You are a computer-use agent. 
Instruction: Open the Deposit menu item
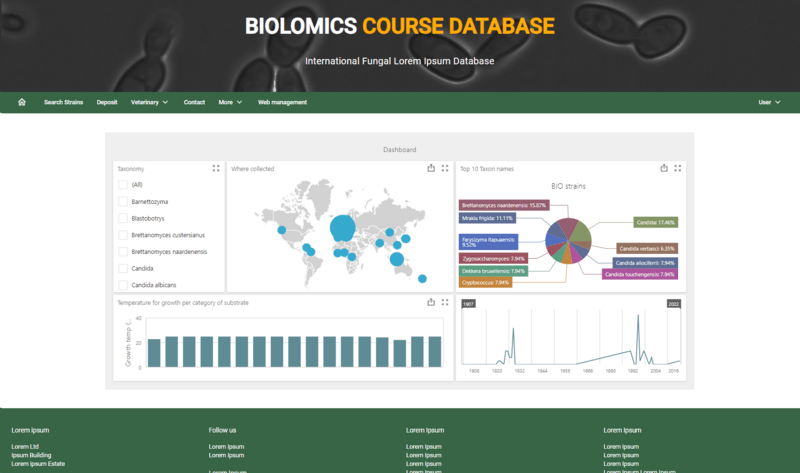107,102
